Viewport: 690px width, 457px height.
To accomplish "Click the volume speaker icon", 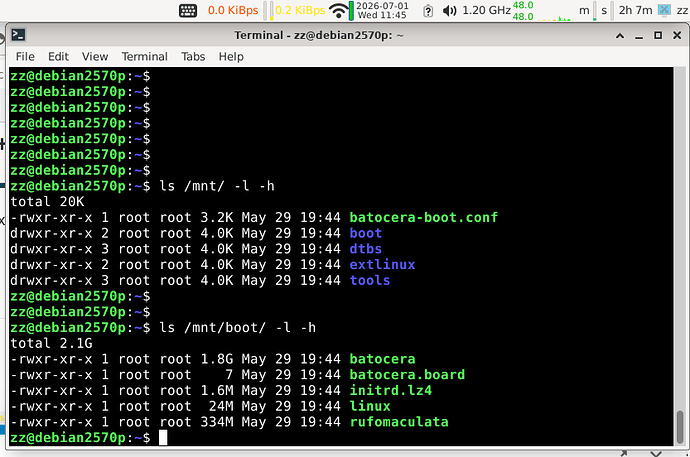I will coord(449,11).
